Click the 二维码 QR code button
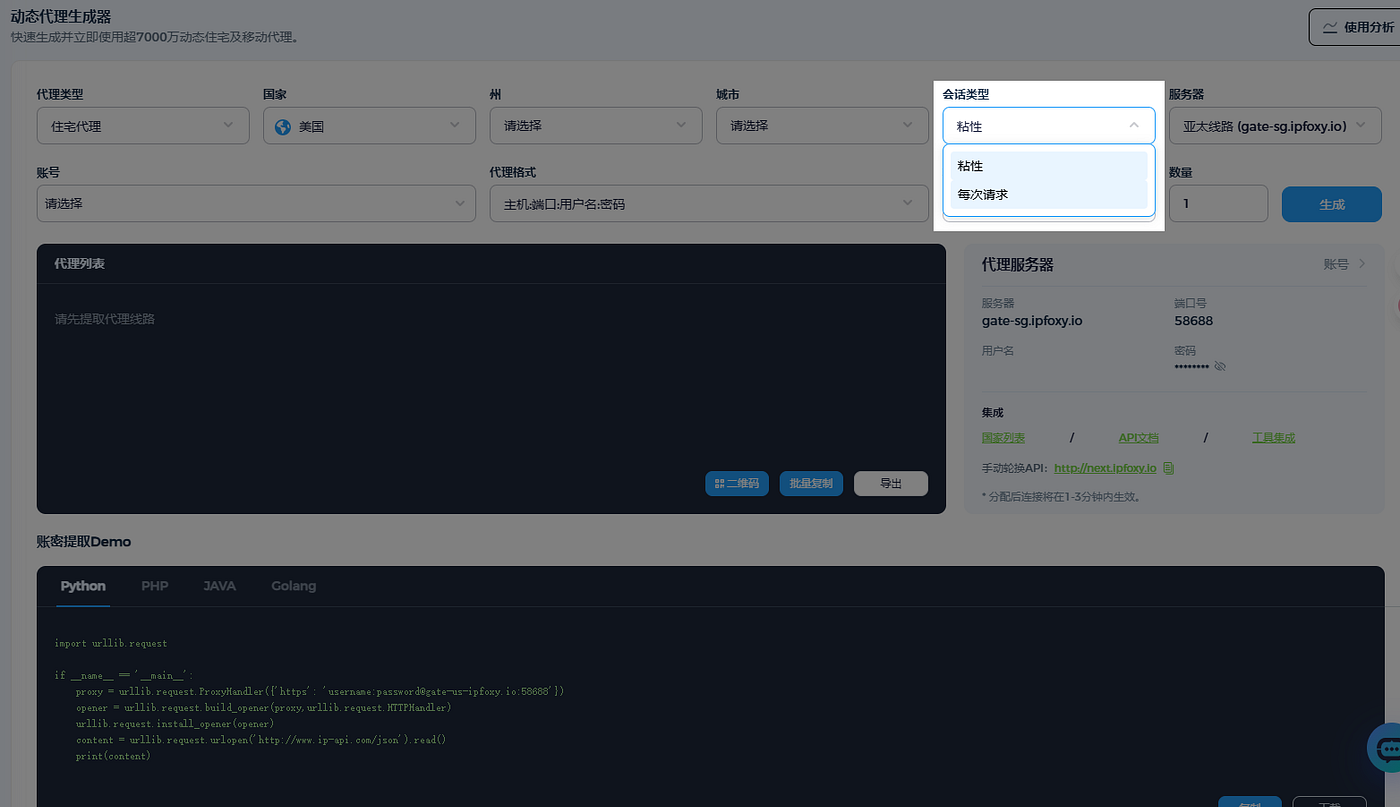1400x807 pixels. (x=737, y=483)
